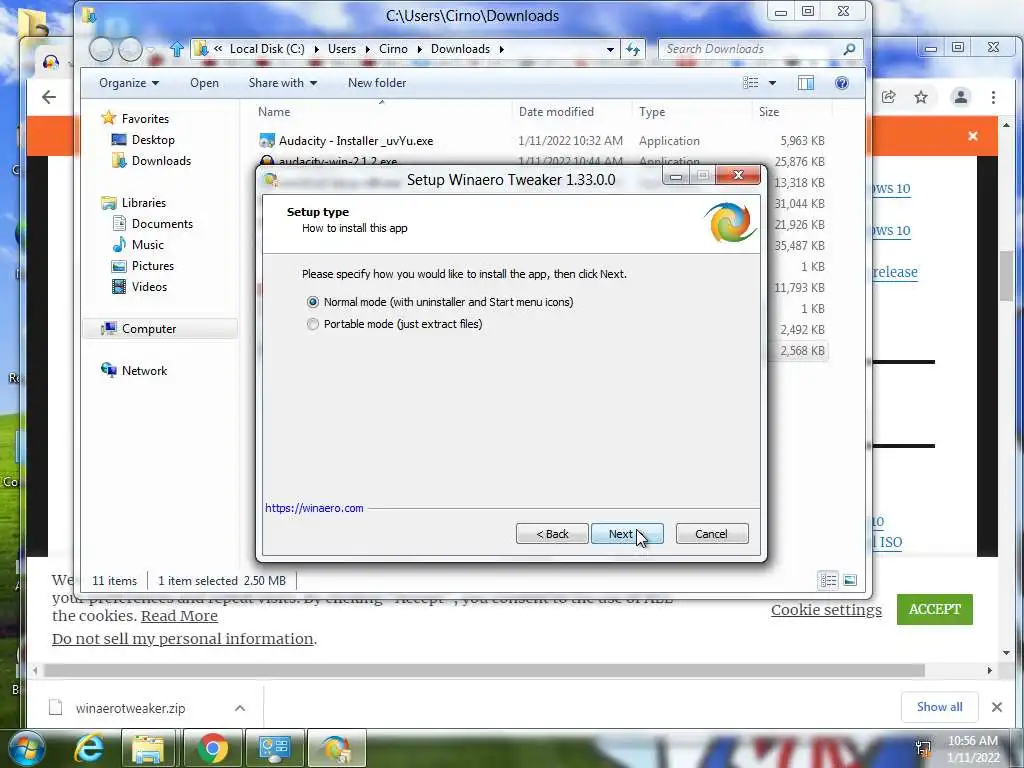
Task: Open the https://winaero.com link
Action: click(314, 508)
